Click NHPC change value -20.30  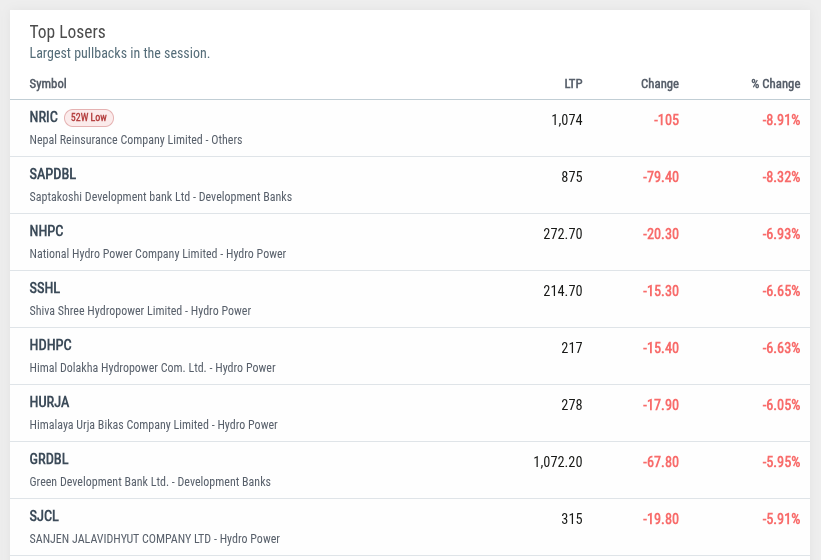click(661, 234)
